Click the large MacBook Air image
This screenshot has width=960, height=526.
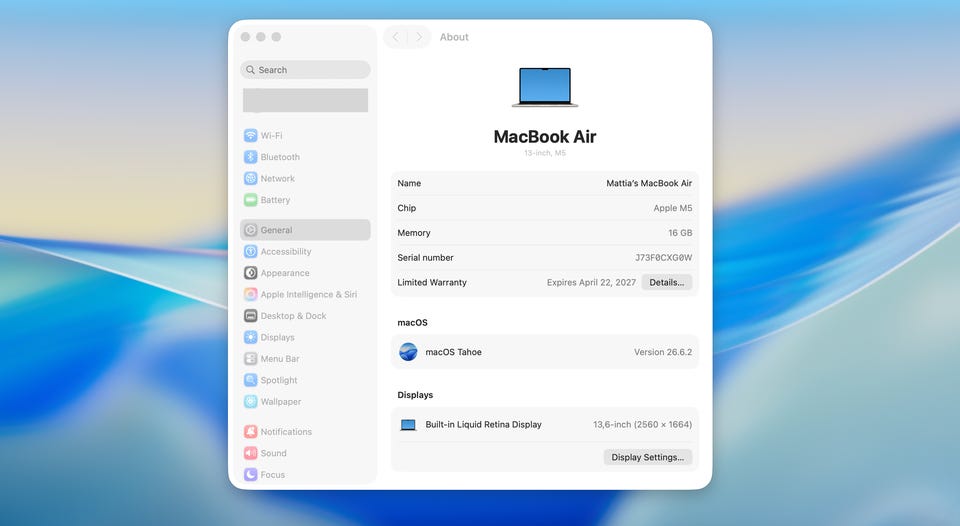[545, 87]
